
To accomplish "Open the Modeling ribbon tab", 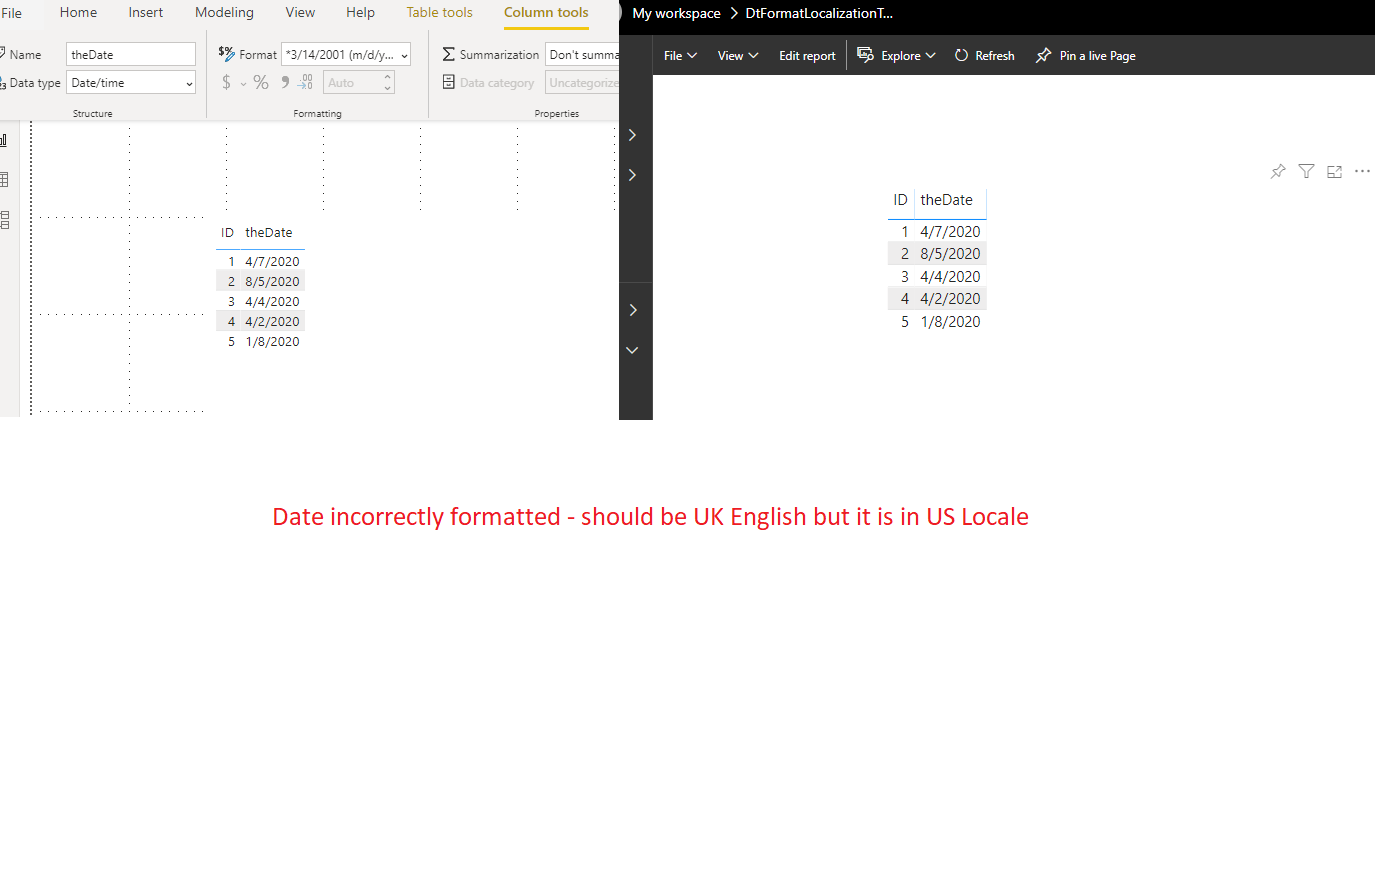I will pyautogui.click(x=224, y=13).
